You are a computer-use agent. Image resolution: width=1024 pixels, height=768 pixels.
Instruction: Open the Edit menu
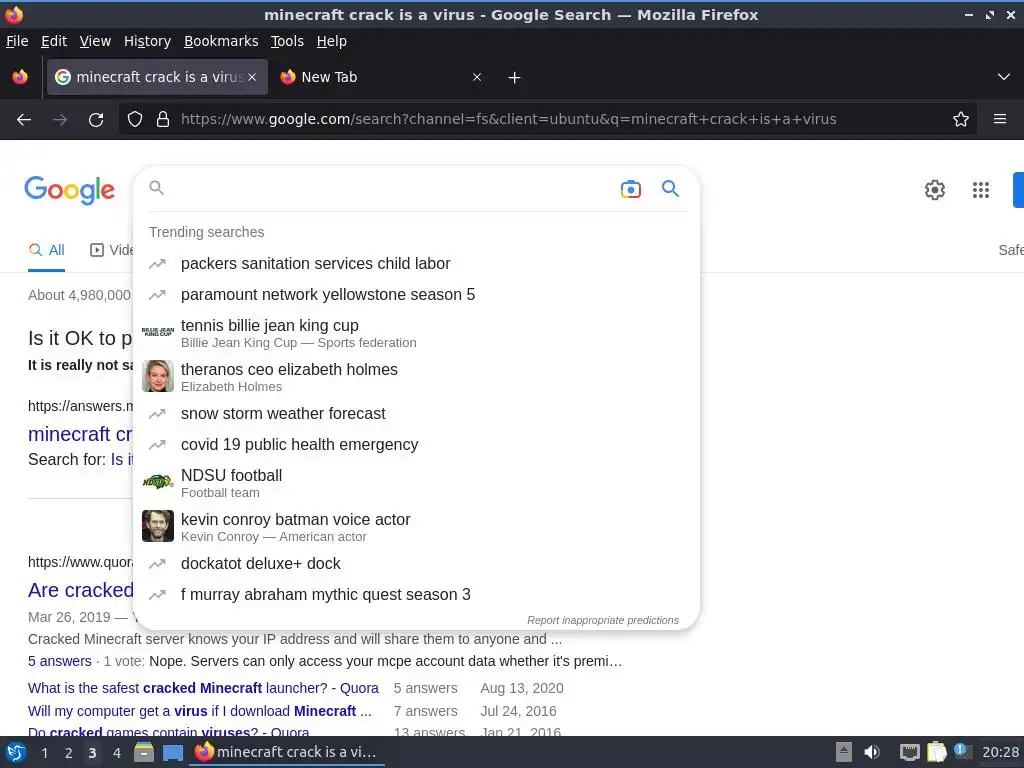coord(54,41)
